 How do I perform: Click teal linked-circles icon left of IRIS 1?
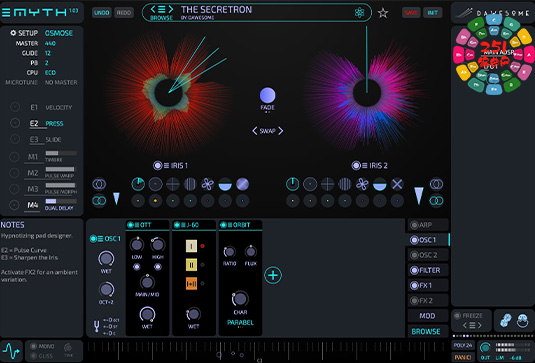pyautogui.click(x=99, y=200)
